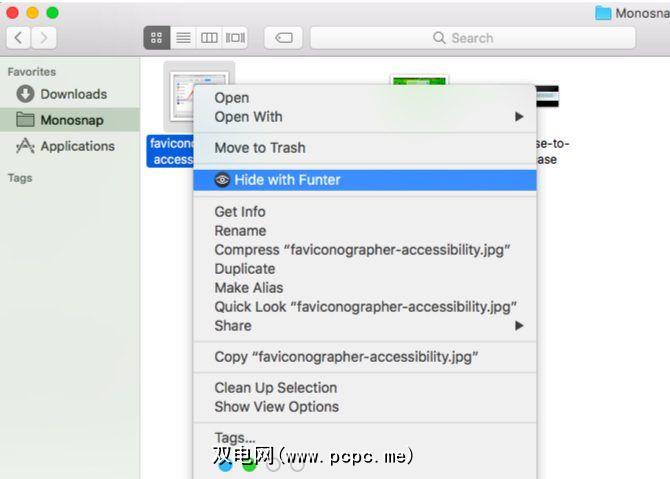Select Move to Trash
The image size is (670, 479).
(x=260, y=148)
